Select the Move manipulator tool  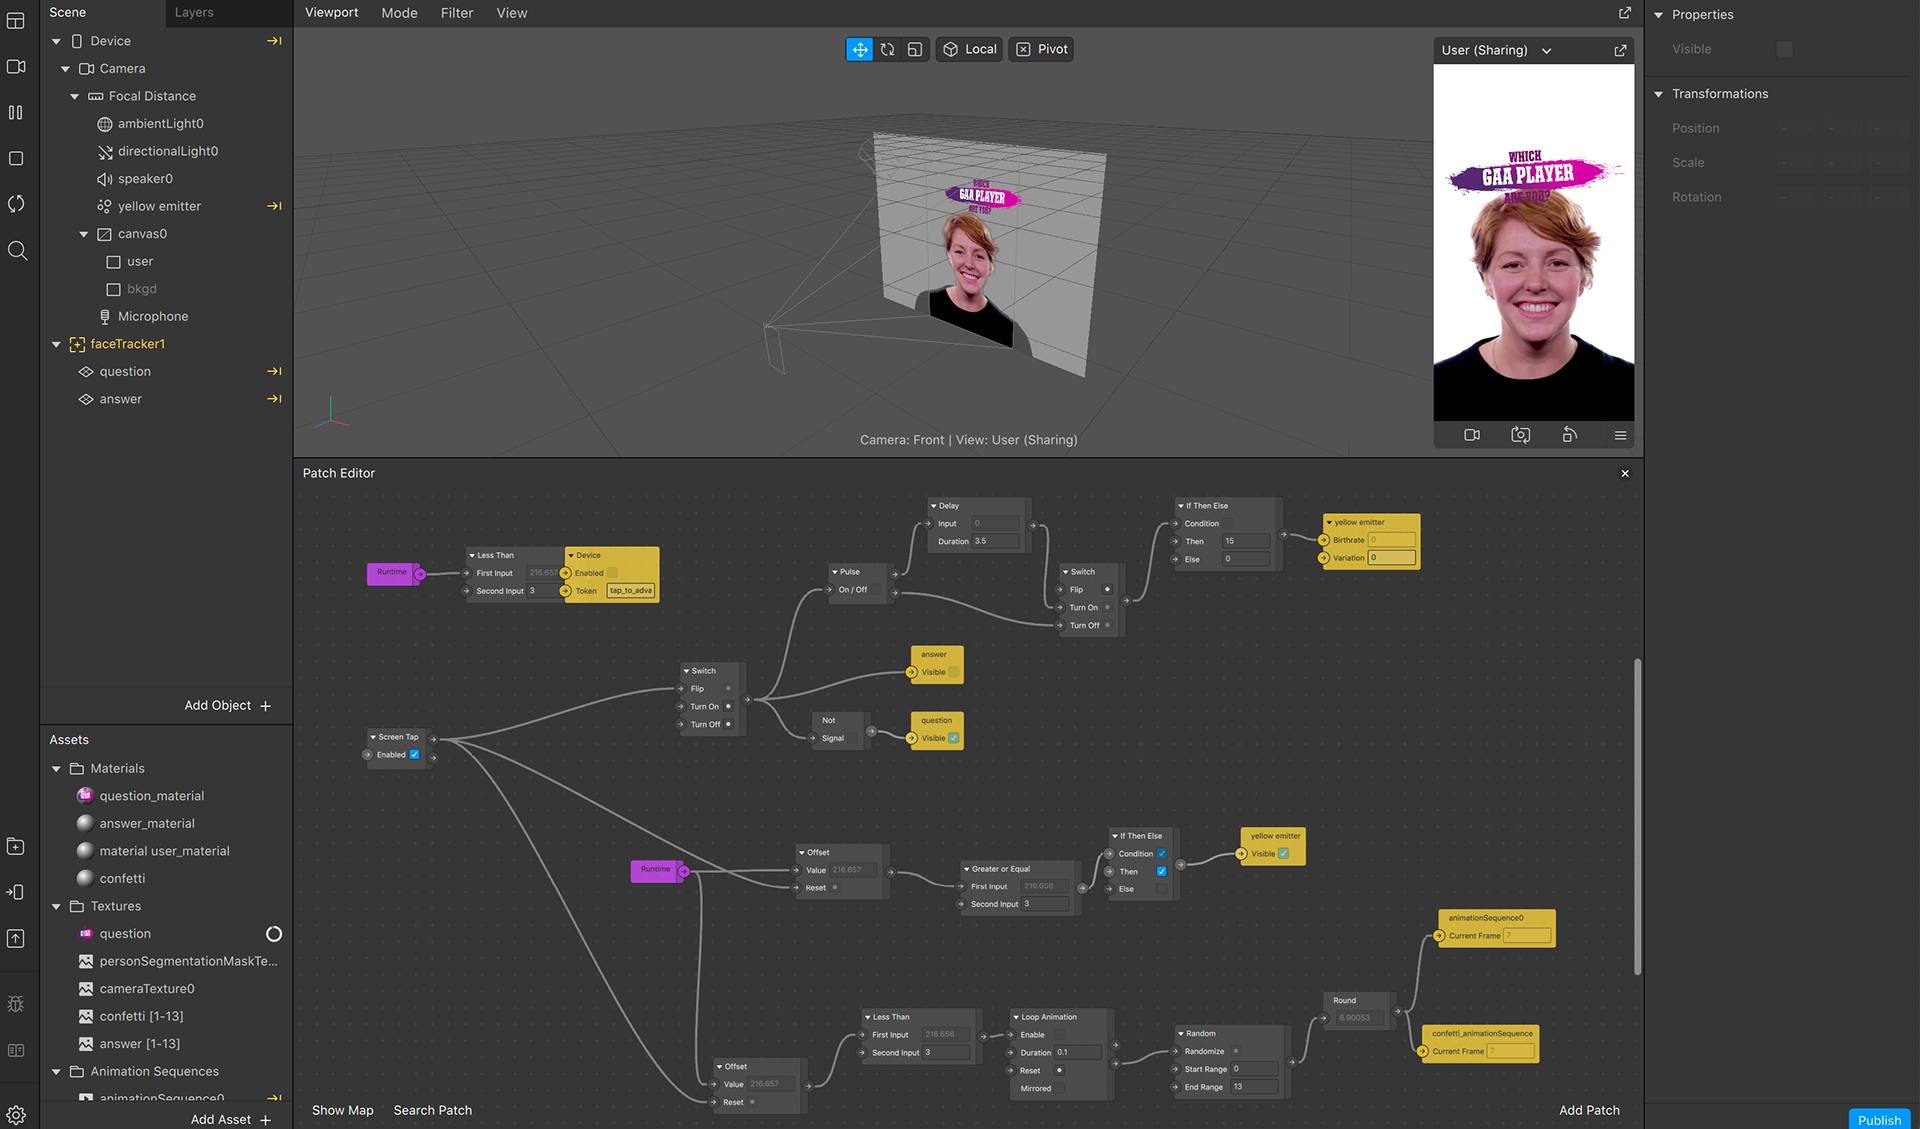859,49
